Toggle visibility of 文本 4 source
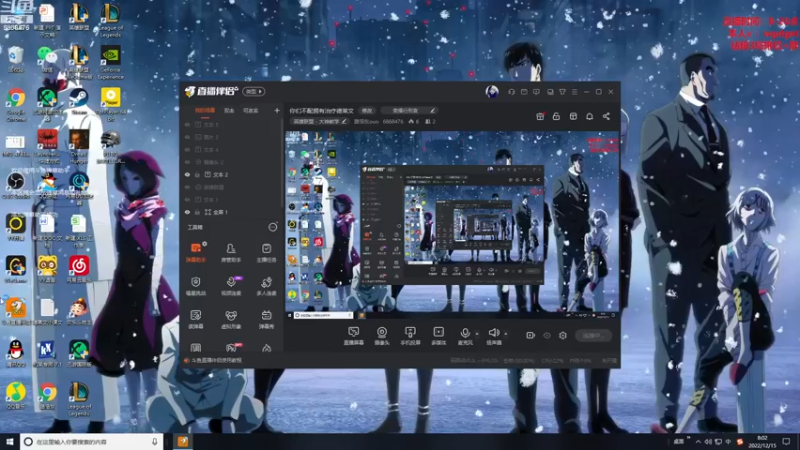Viewport: 800px width, 450px height. pos(187,149)
